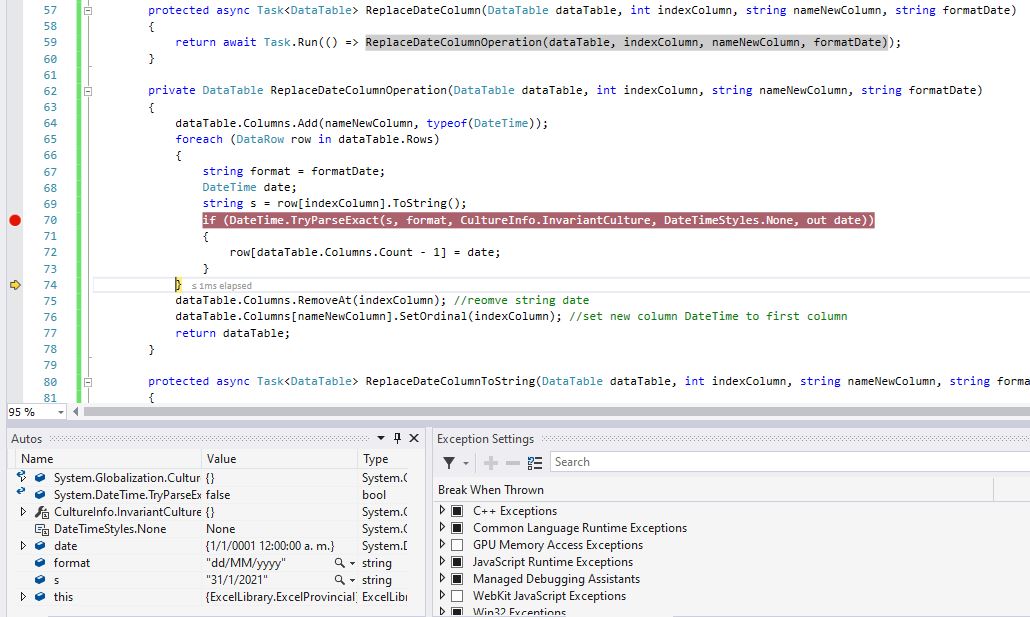The width and height of the screenshot is (1030, 617).
Task: Select the Autos panel title
Action: point(26,439)
